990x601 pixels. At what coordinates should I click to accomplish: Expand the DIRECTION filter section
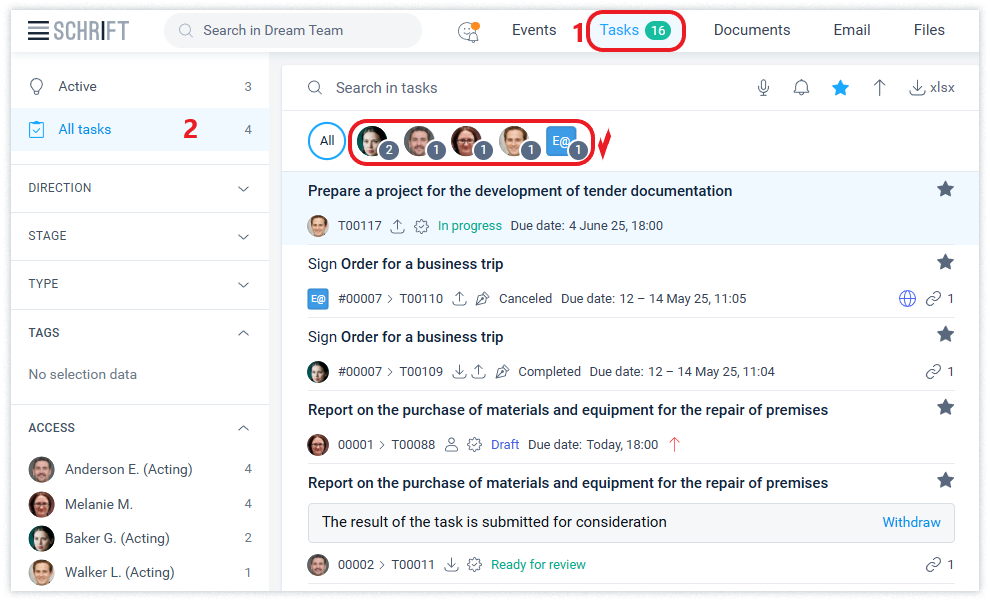click(243, 189)
